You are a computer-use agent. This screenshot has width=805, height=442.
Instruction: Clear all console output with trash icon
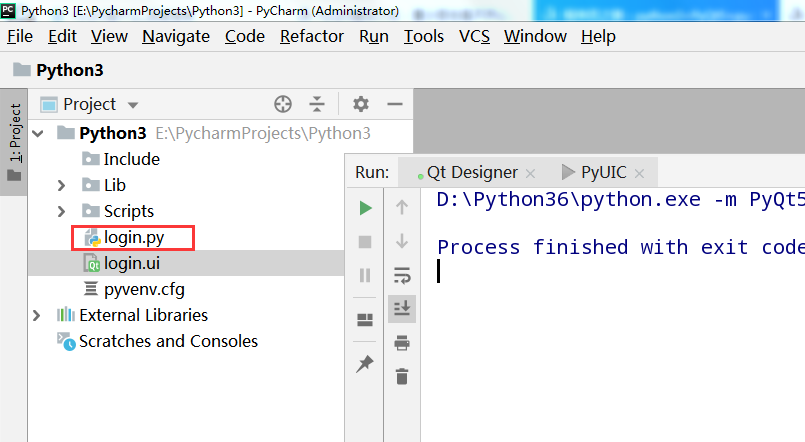402,376
